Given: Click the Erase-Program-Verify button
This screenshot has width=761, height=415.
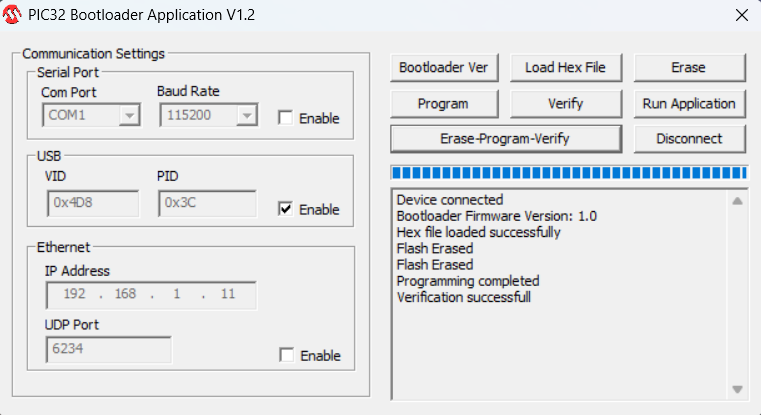Looking at the screenshot, I should point(505,138).
